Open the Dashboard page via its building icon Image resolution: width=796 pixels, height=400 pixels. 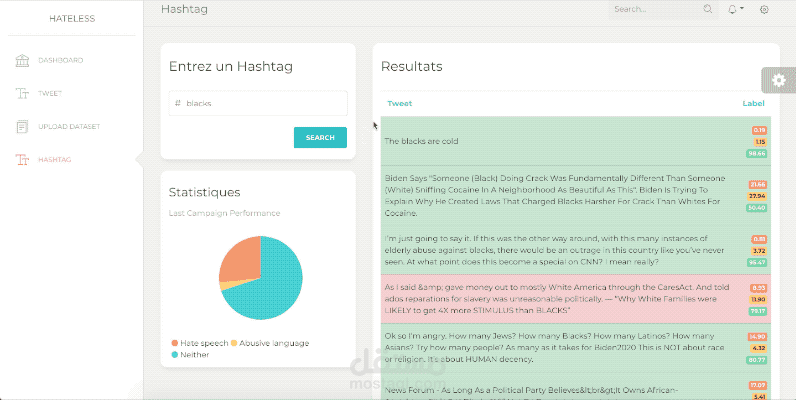pos(22,60)
